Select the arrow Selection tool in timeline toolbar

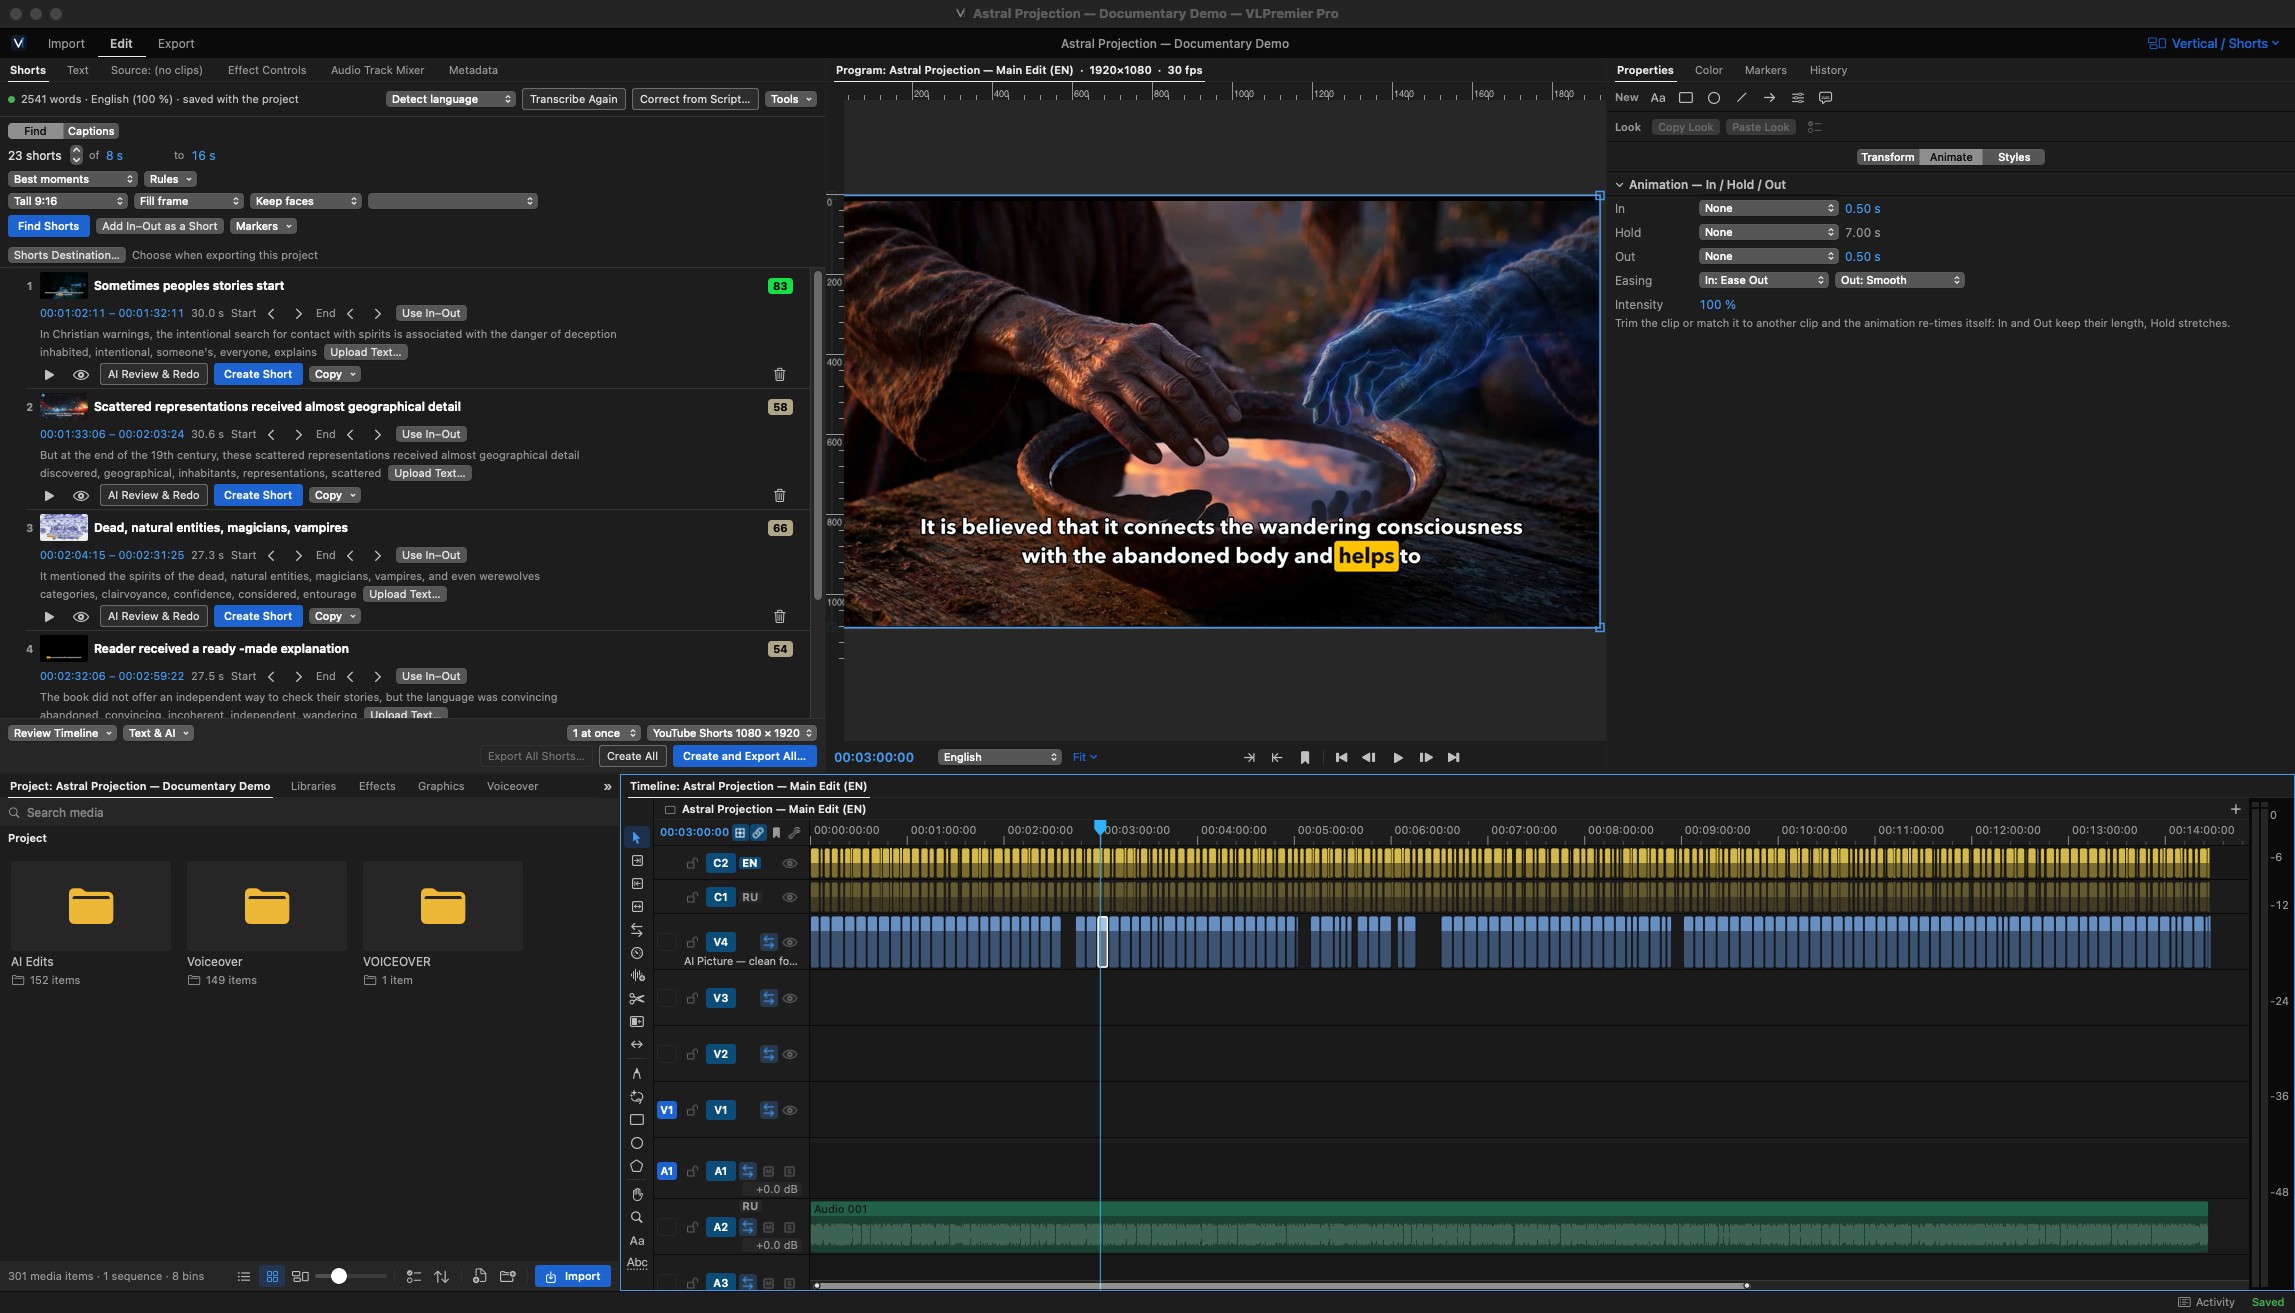click(x=636, y=837)
